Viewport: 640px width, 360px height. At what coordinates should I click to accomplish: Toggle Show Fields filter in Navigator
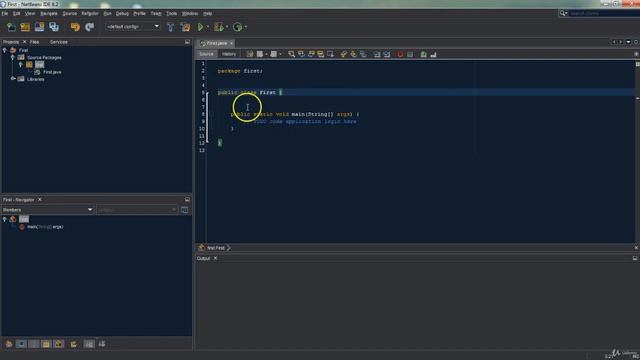click(x=21, y=344)
